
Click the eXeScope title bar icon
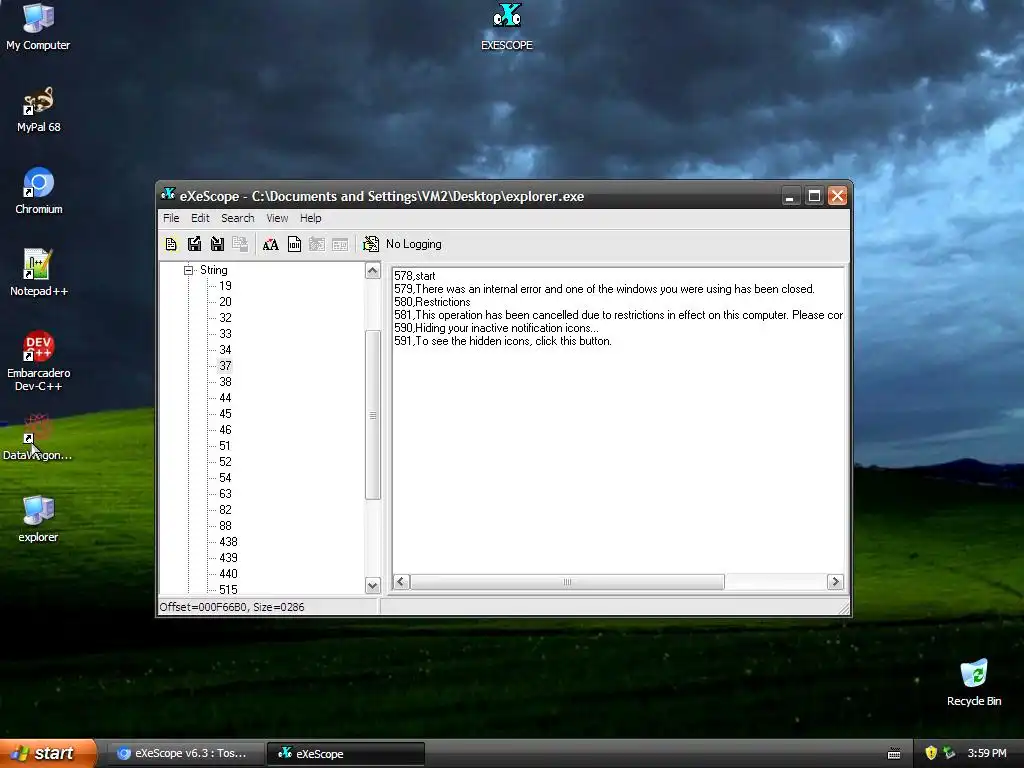coord(168,195)
